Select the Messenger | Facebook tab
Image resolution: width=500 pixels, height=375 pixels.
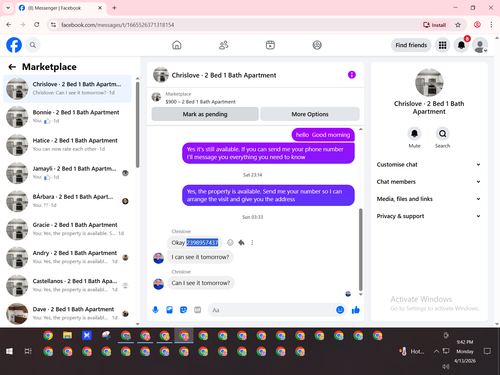[x=61, y=8]
